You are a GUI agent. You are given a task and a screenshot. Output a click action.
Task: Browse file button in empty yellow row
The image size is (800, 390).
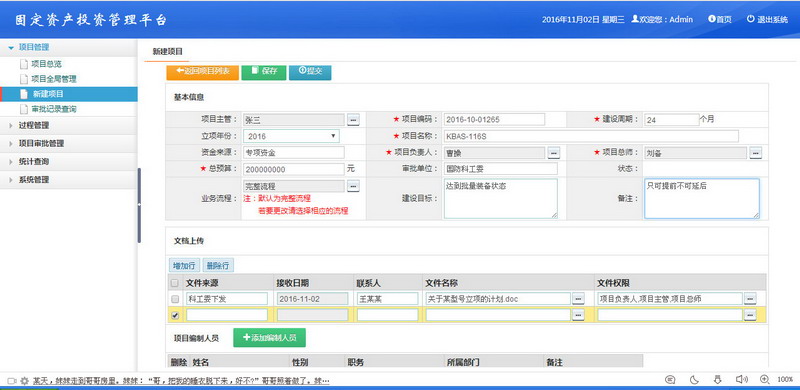pos(578,315)
